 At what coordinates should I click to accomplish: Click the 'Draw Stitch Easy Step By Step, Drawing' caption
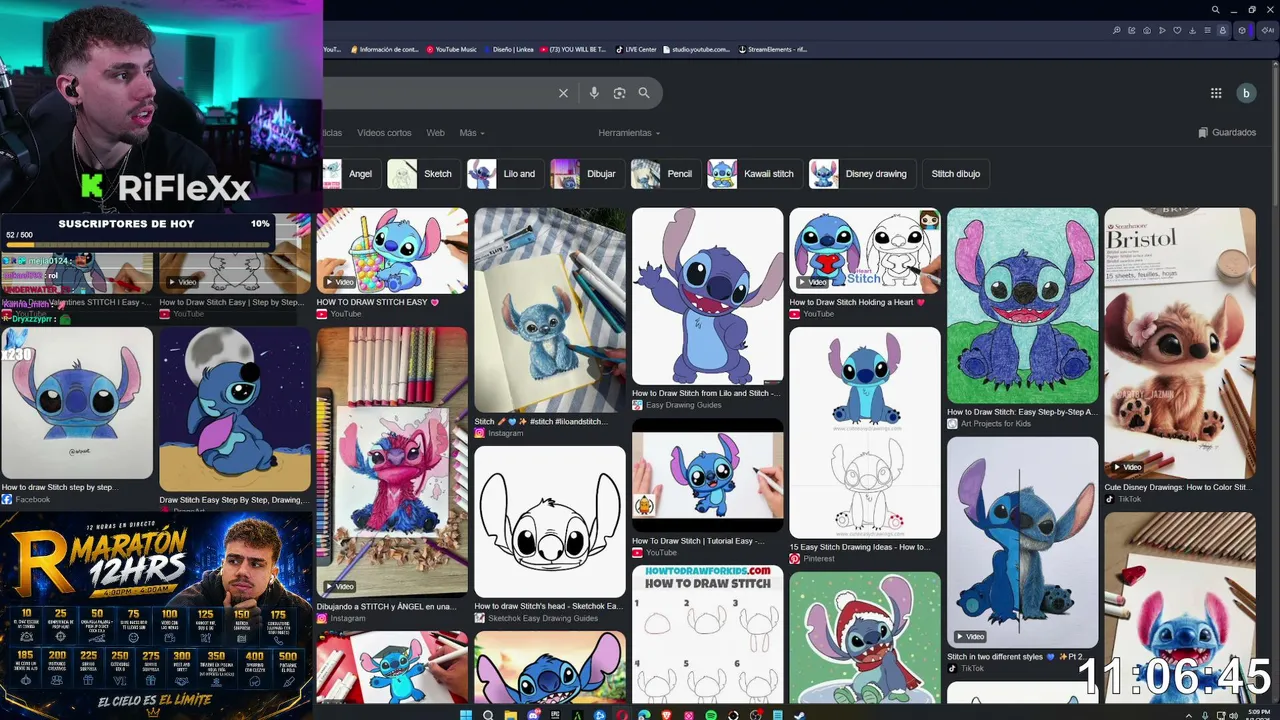(233, 500)
